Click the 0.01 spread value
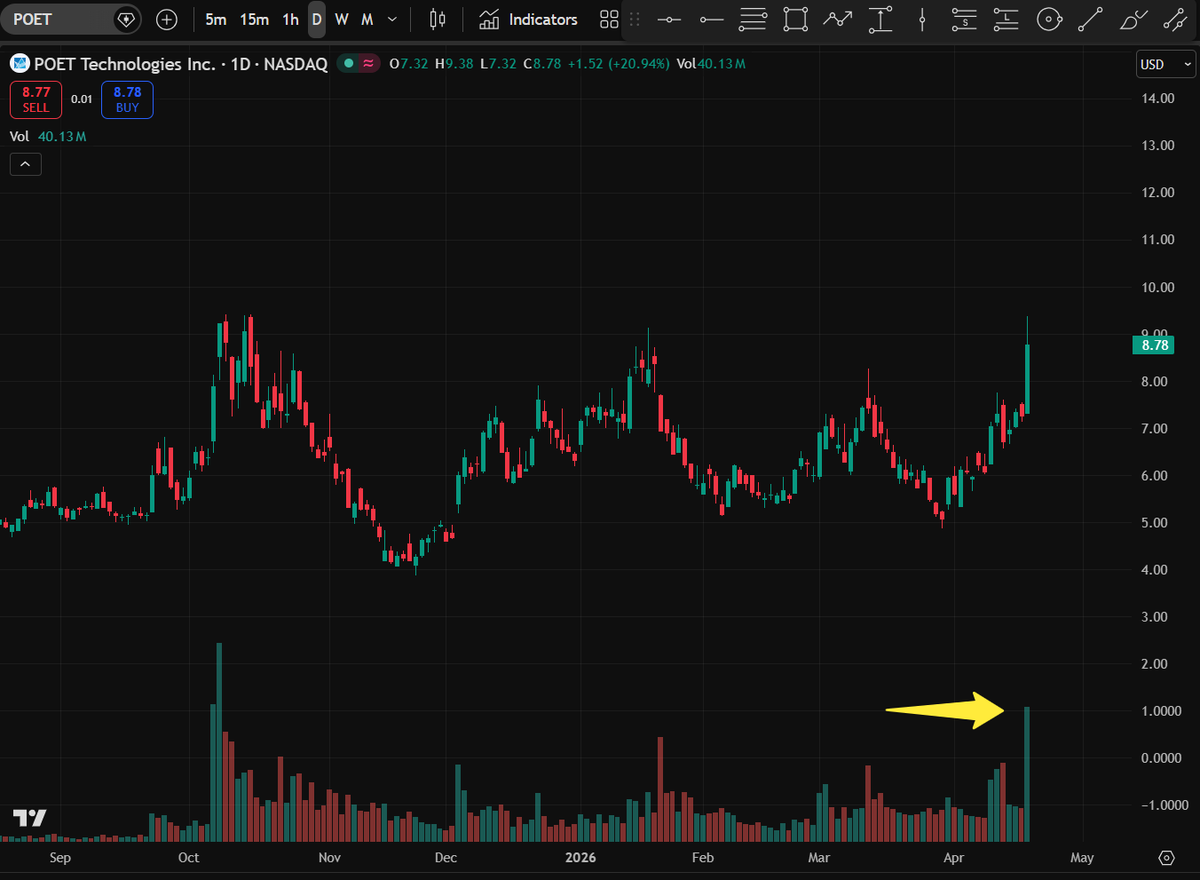The width and height of the screenshot is (1200, 880). (x=82, y=100)
